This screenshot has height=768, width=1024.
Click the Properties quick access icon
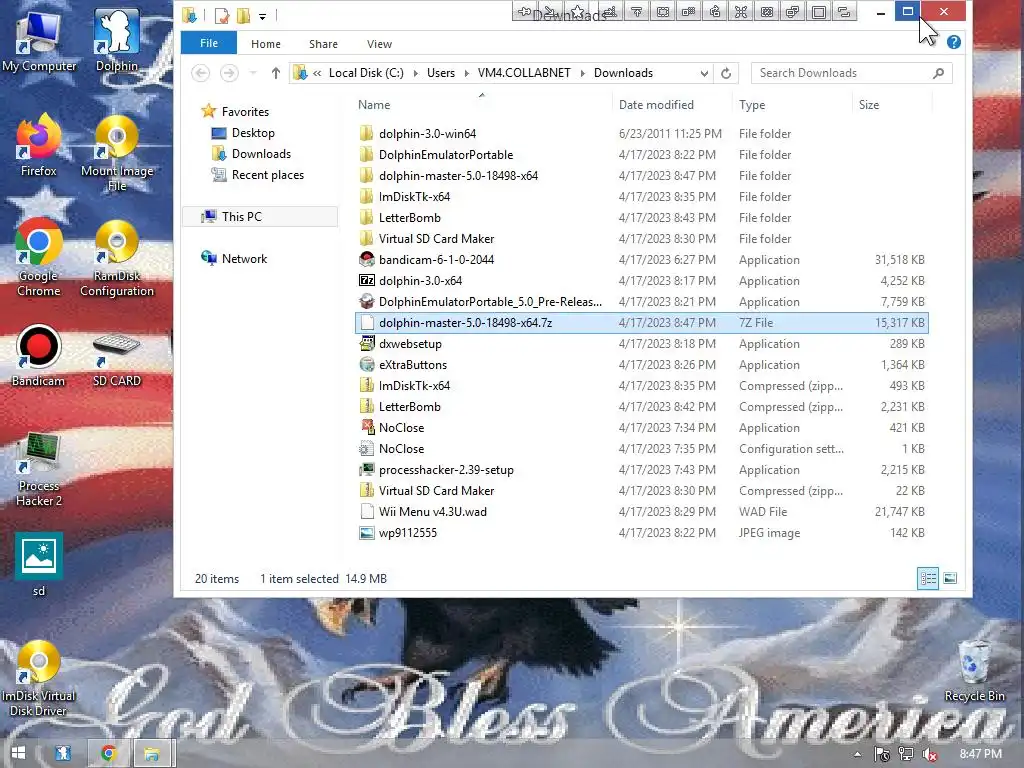(x=222, y=15)
